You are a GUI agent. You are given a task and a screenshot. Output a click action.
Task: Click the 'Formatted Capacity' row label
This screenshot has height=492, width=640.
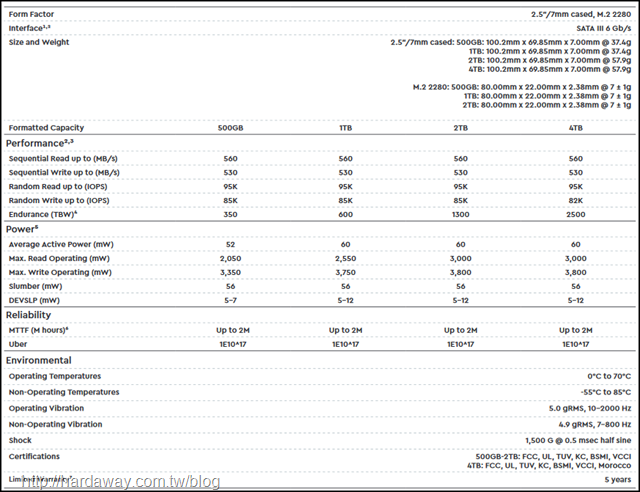[46, 127]
